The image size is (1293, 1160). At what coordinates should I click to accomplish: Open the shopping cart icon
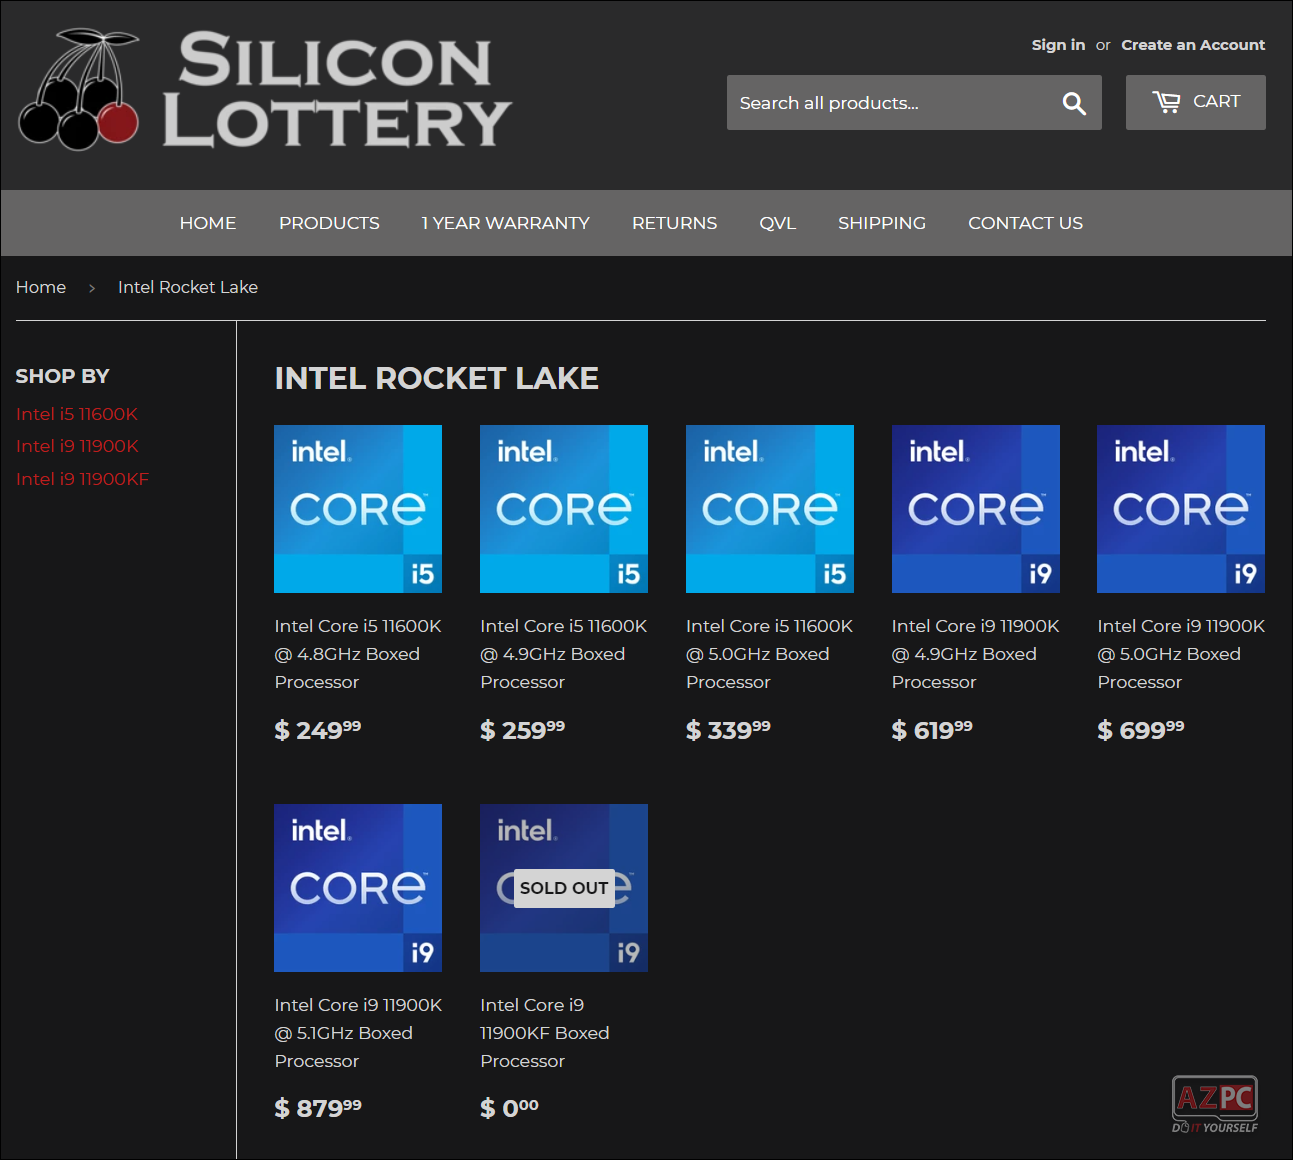click(x=1195, y=102)
